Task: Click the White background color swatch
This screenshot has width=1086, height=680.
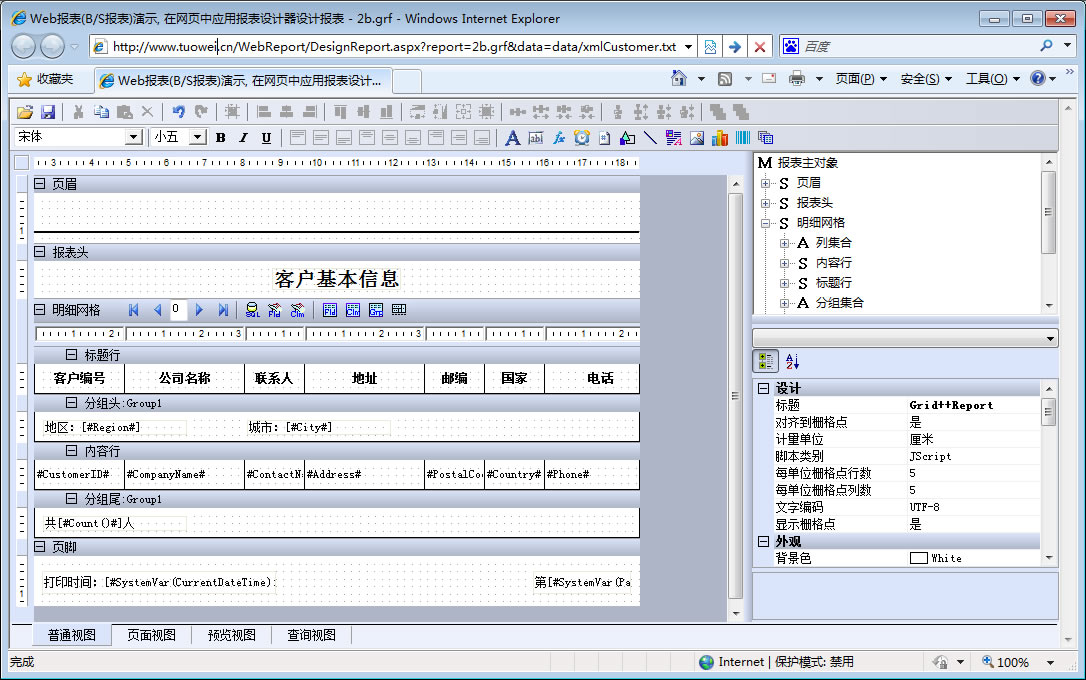Action: 918,558
